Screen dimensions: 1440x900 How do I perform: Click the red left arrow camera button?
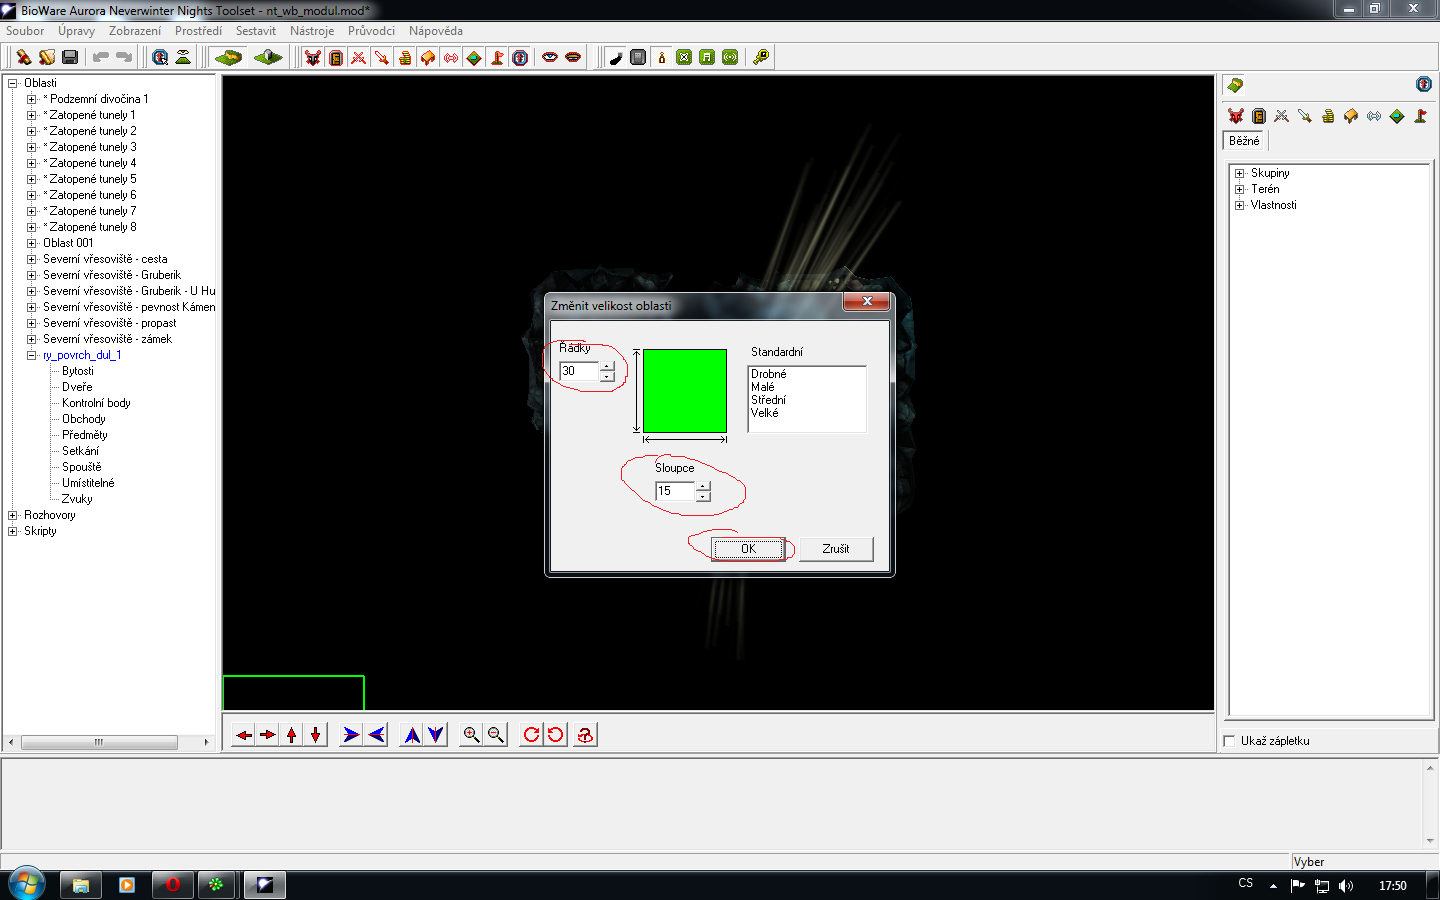[244, 735]
